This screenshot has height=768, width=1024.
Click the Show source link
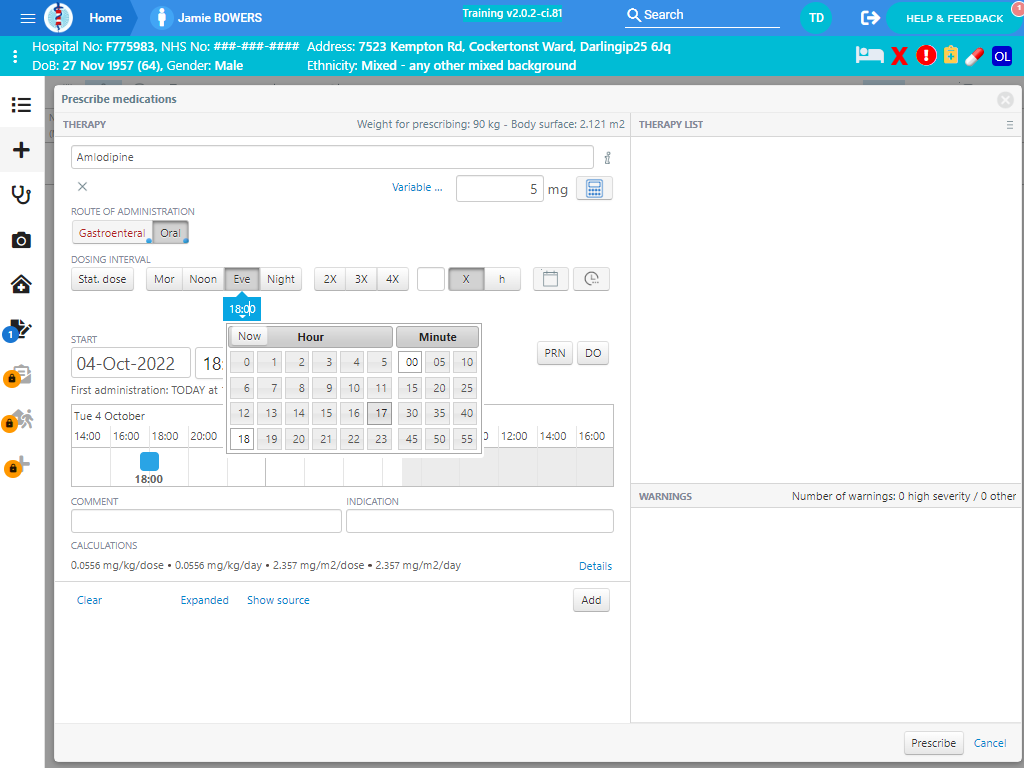pos(278,600)
